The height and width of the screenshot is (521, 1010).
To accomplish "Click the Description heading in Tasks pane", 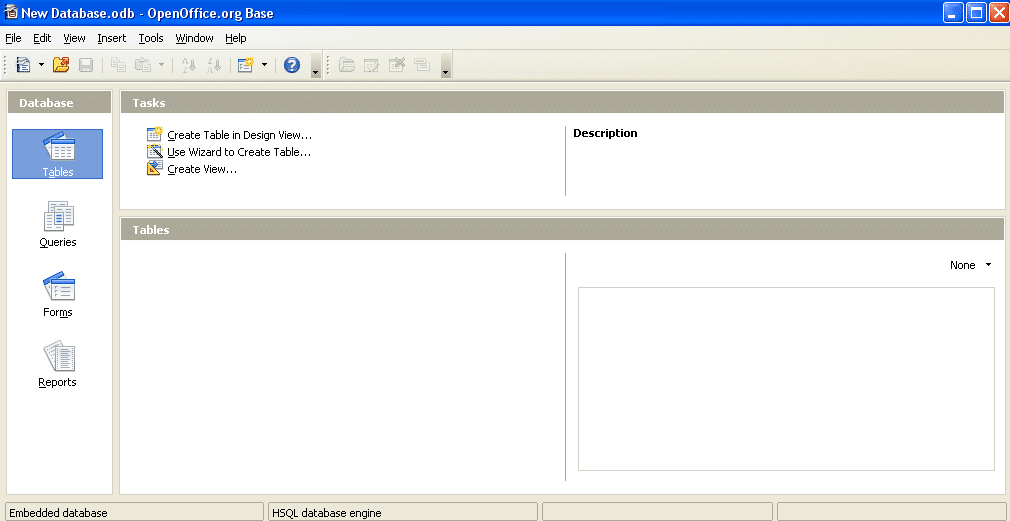I will tap(605, 133).
